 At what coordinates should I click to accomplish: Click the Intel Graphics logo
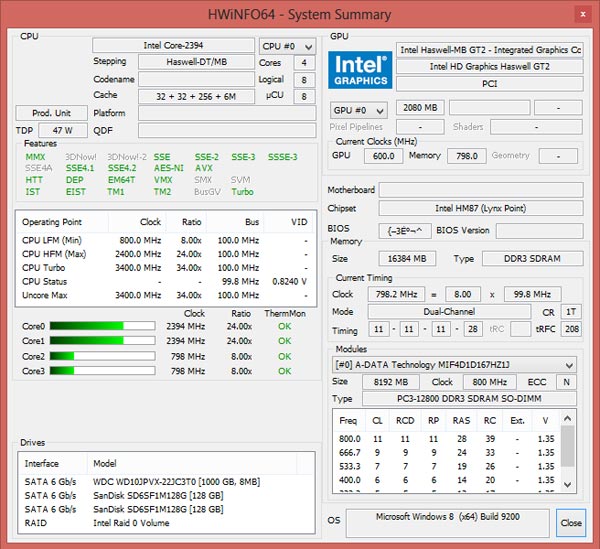point(360,70)
